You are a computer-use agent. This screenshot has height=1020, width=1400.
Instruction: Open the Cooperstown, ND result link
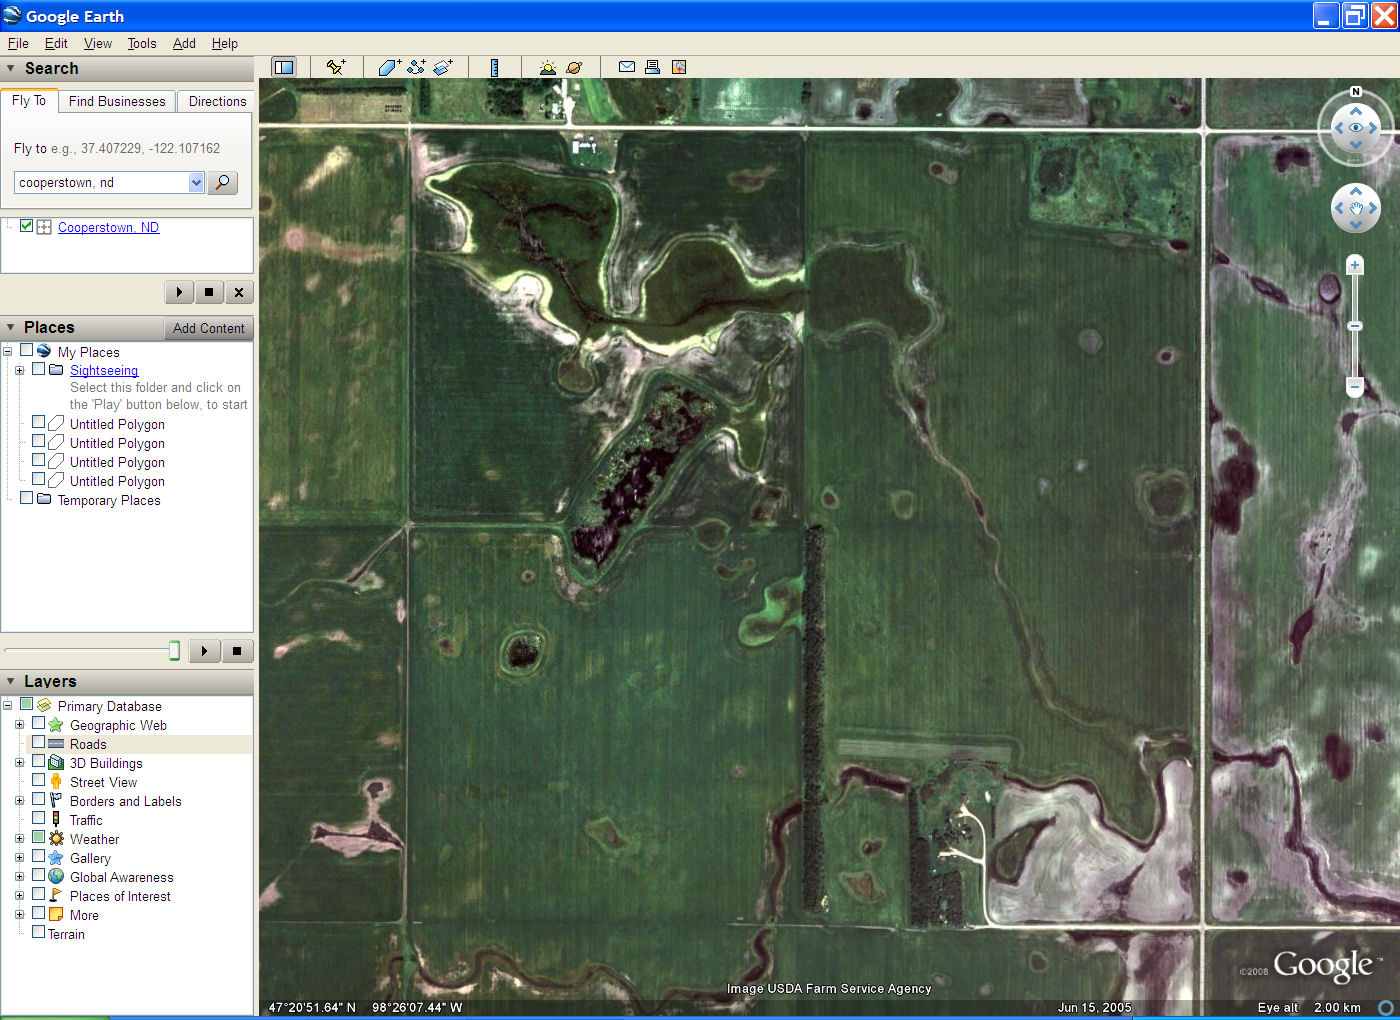point(108,227)
